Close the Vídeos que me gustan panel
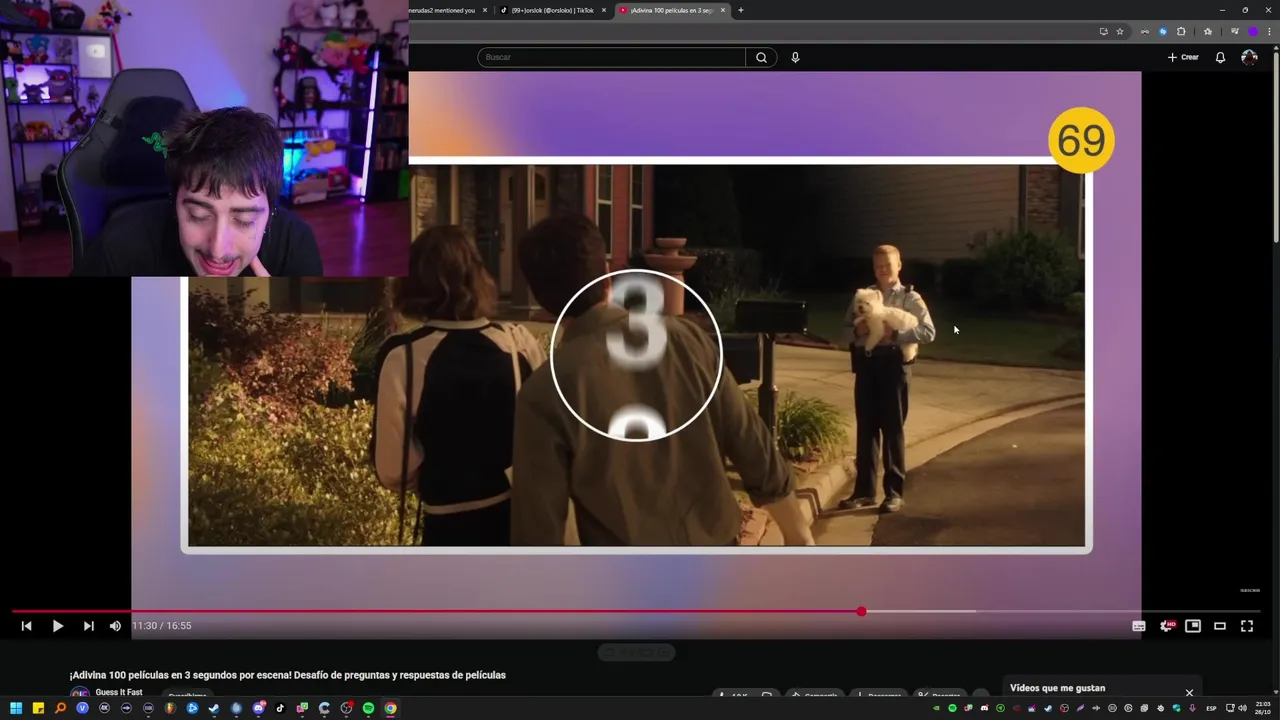This screenshot has width=1280, height=720. coord(1189,692)
